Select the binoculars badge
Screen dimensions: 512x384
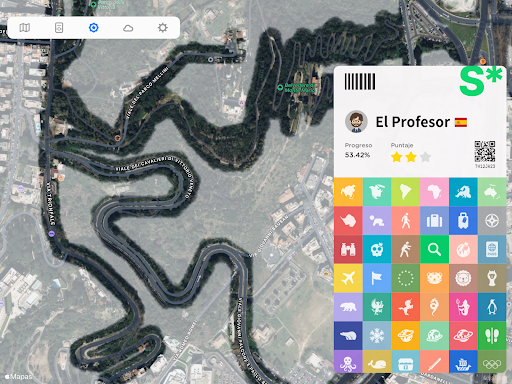(x=348, y=249)
